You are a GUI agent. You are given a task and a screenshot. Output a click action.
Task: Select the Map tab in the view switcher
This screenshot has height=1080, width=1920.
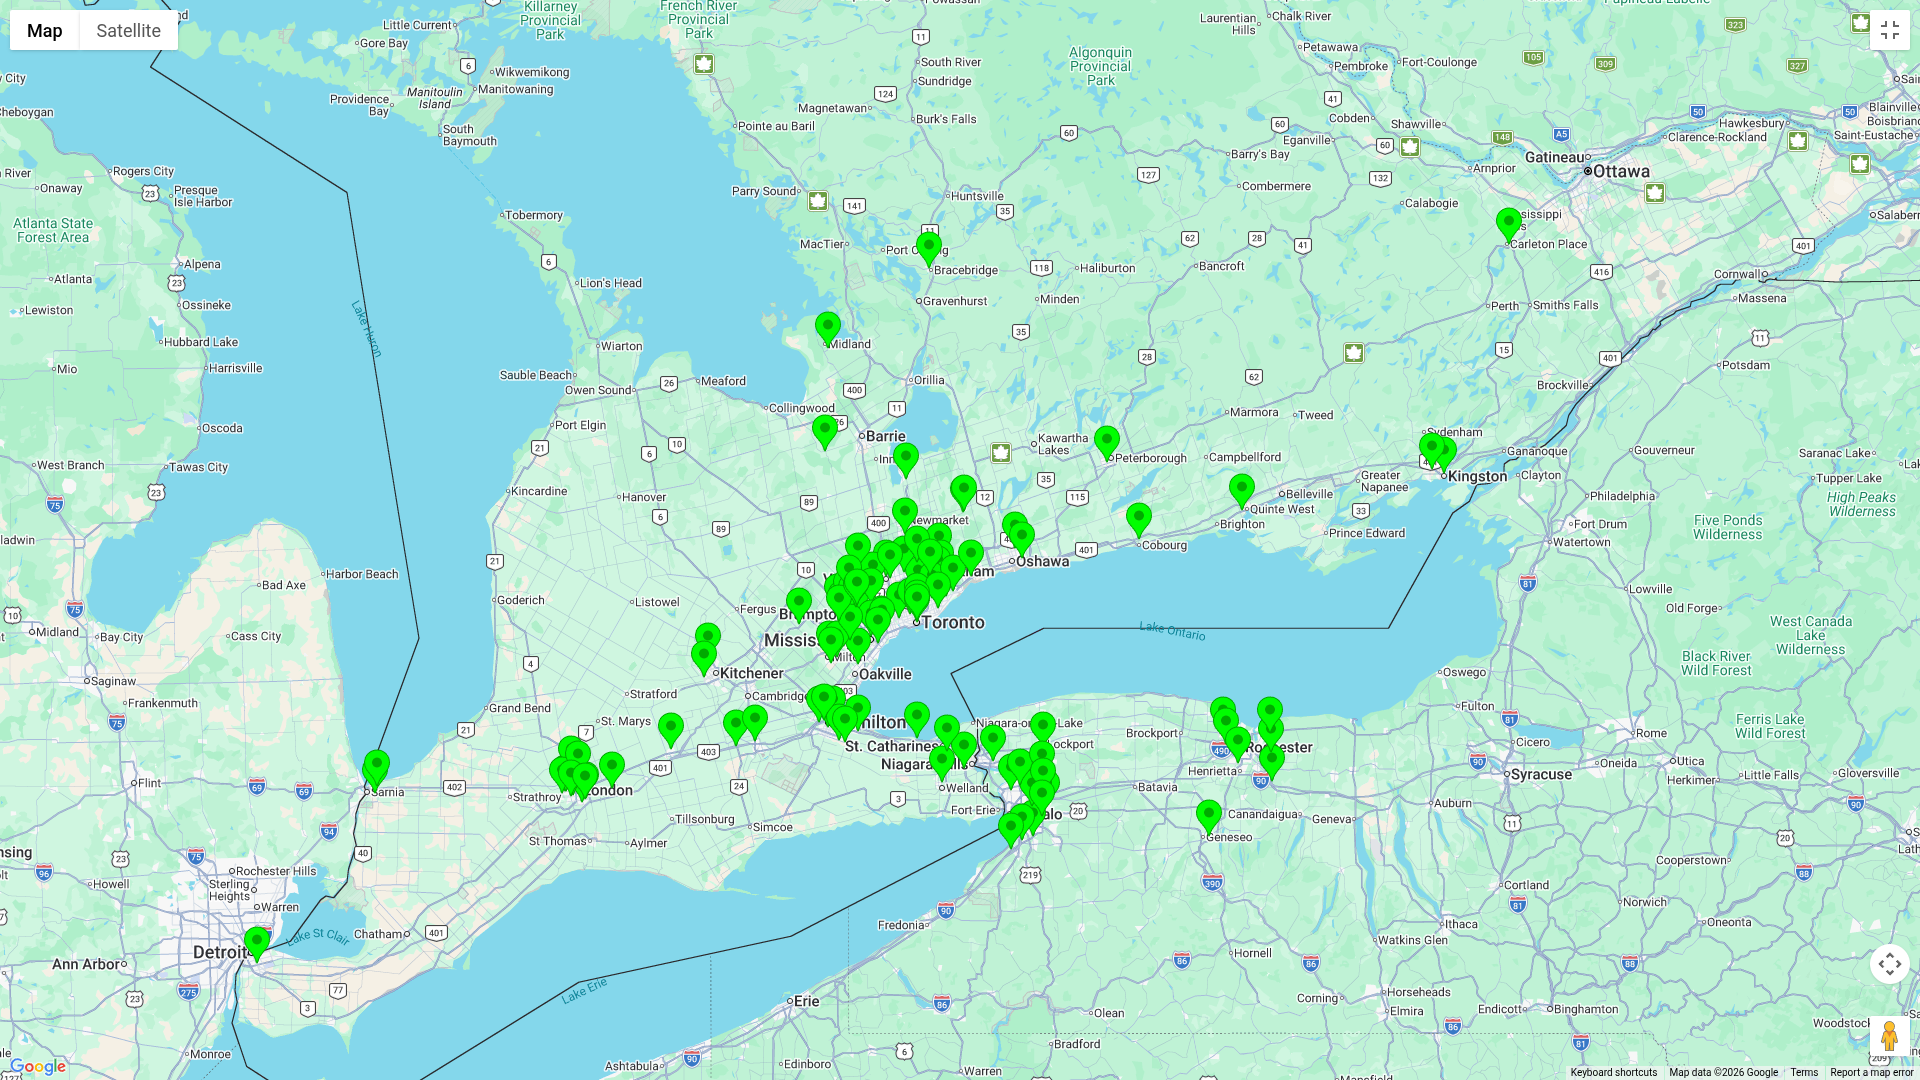pos(44,30)
